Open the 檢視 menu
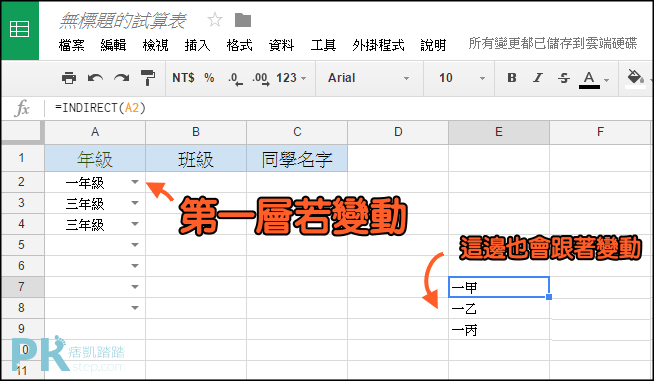The height and width of the screenshot is (381, 654). click(156, 45)
